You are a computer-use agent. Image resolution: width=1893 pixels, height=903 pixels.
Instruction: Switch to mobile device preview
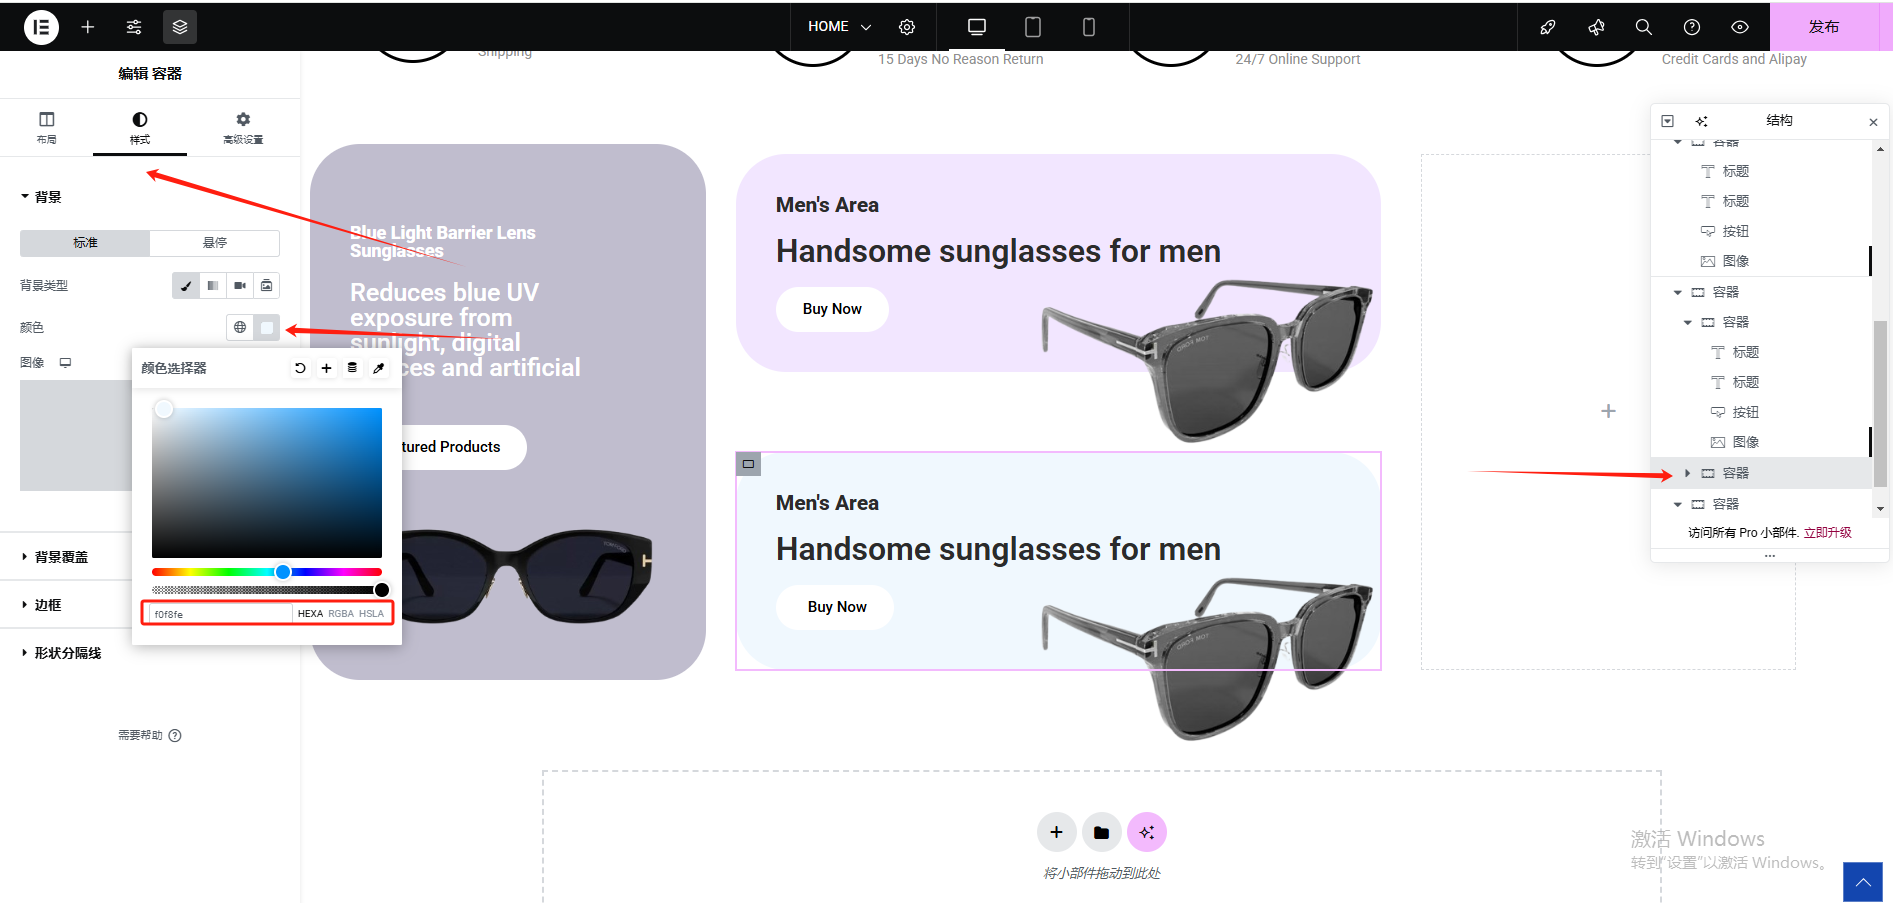pos(1089,27)
